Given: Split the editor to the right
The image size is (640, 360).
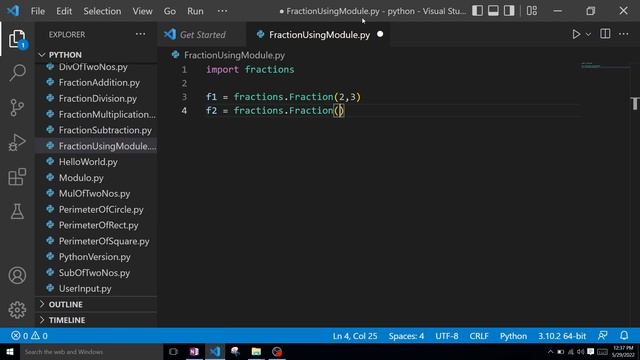Looking at the screenshot, I should 605,34.
